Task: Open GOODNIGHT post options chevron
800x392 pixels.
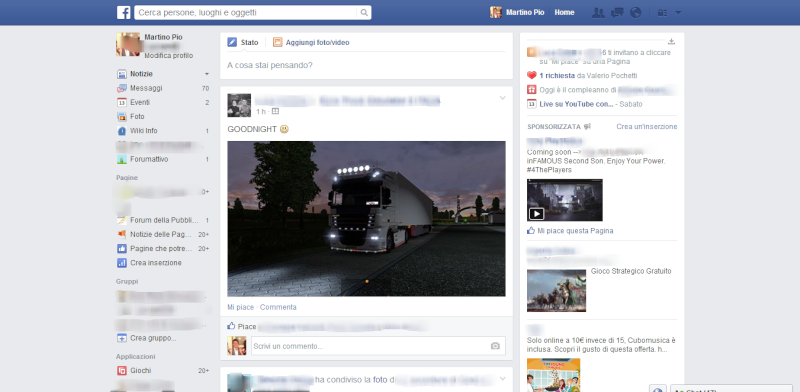Action: (x=503, y=97)
